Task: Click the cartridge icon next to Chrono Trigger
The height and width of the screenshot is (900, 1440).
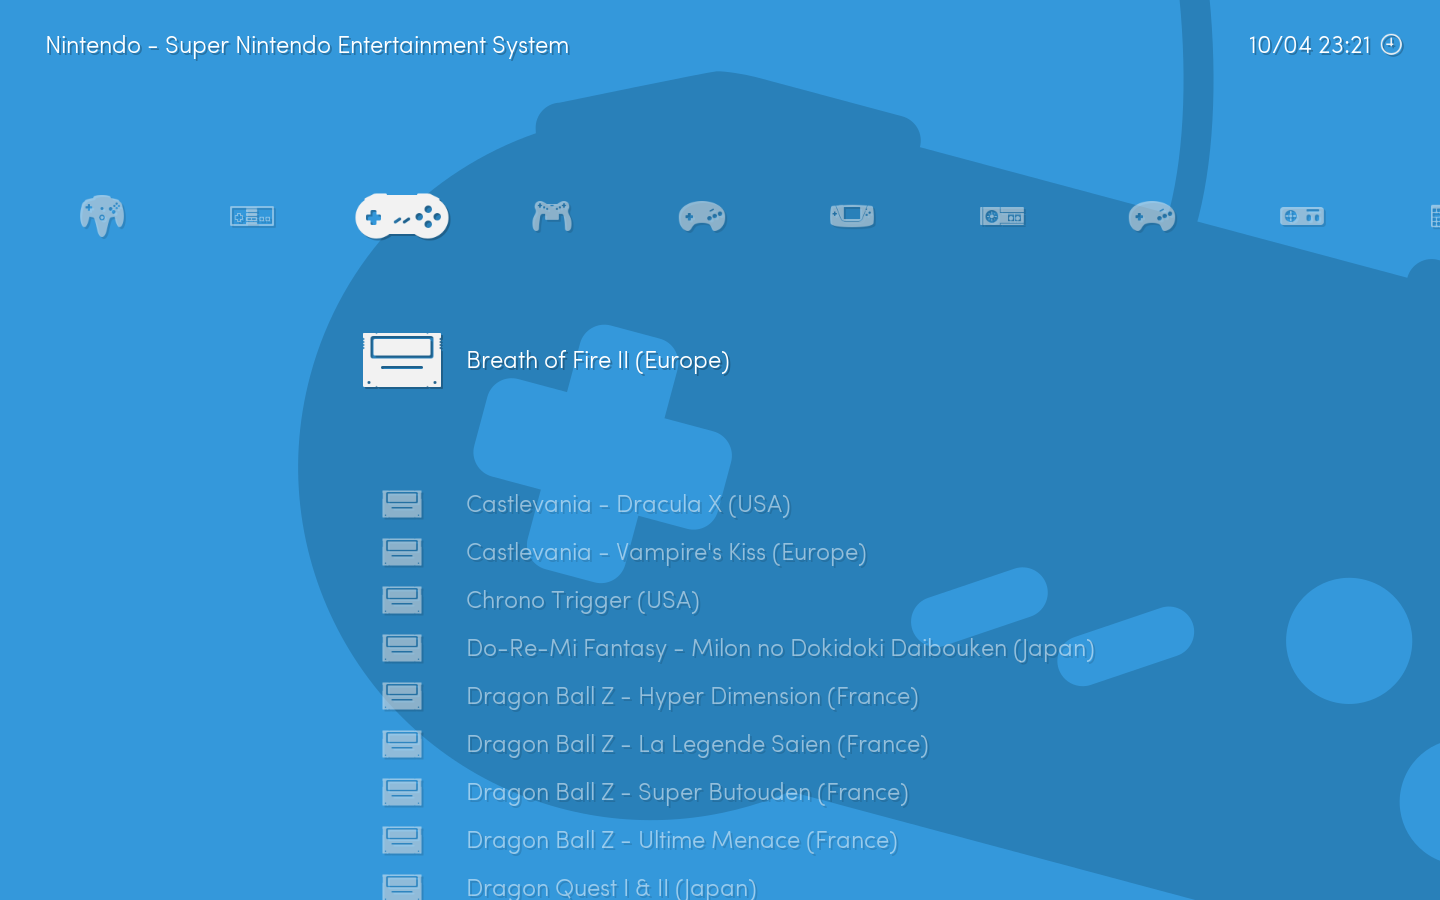Action: (402, 600)
